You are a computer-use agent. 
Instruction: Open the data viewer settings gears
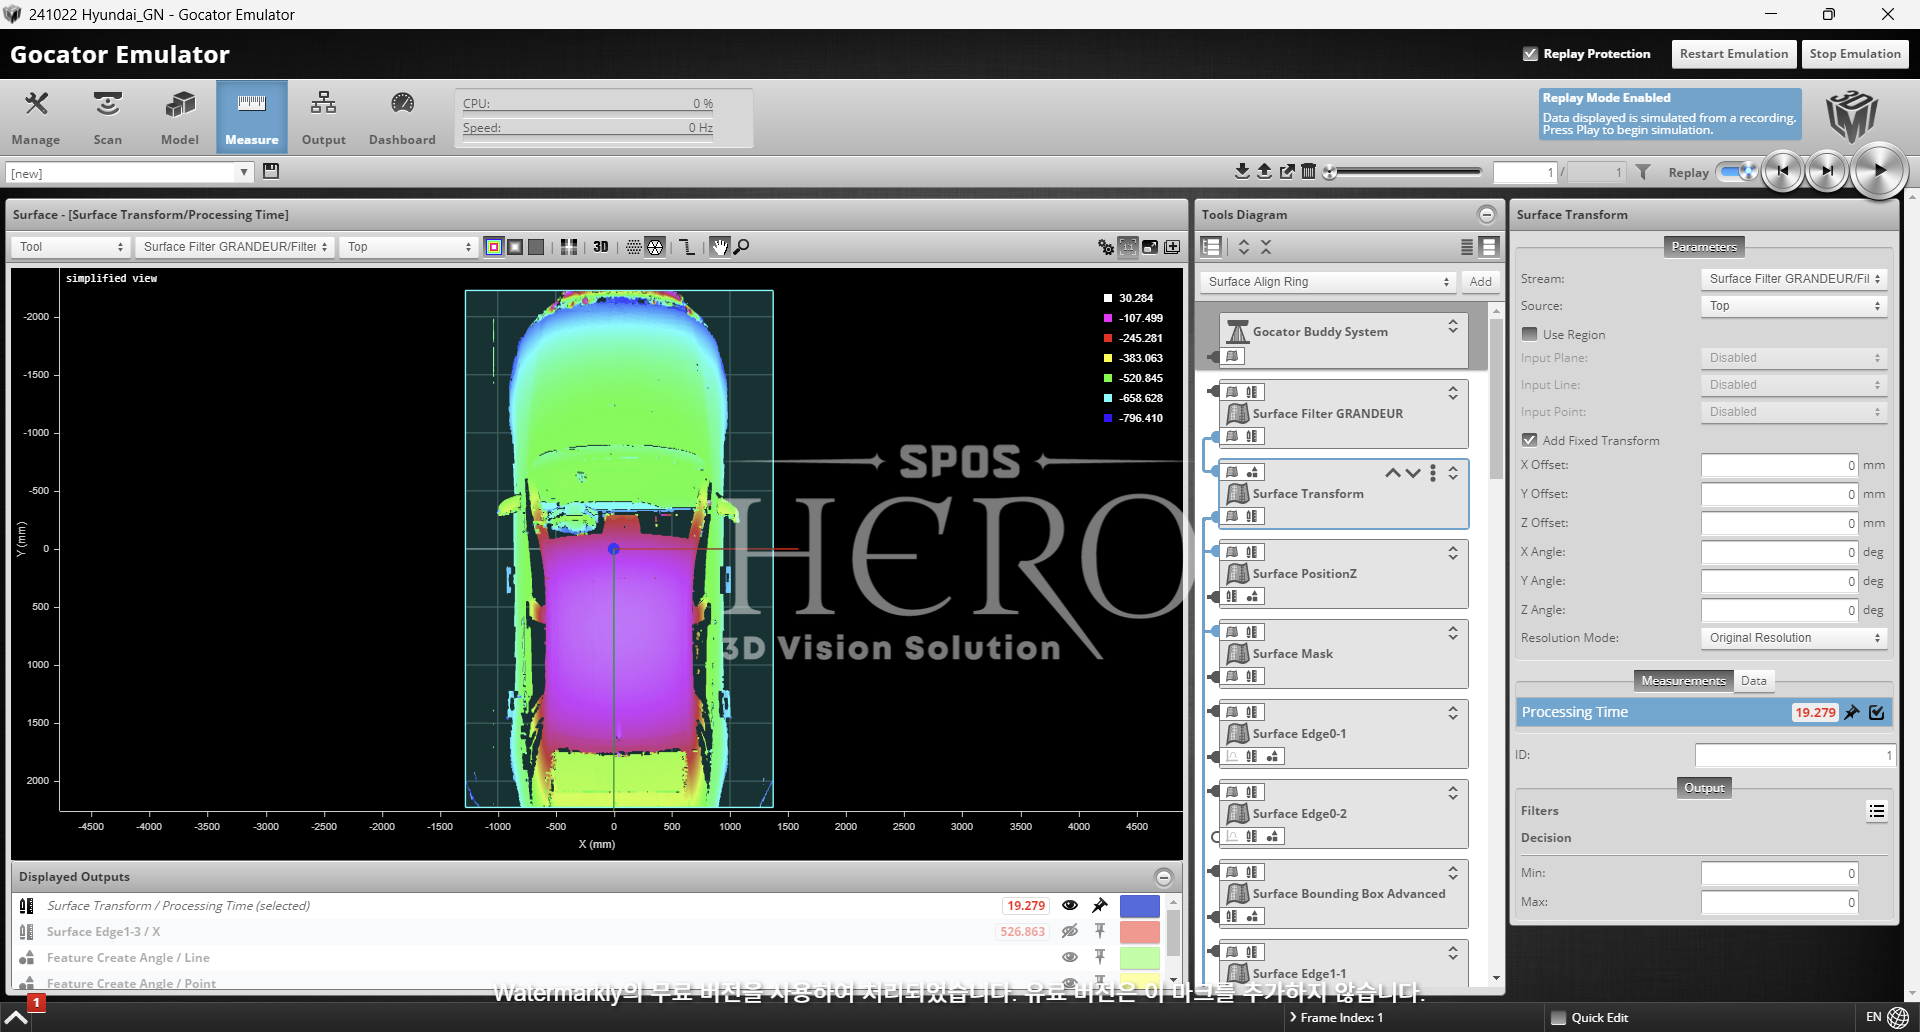1106,247
